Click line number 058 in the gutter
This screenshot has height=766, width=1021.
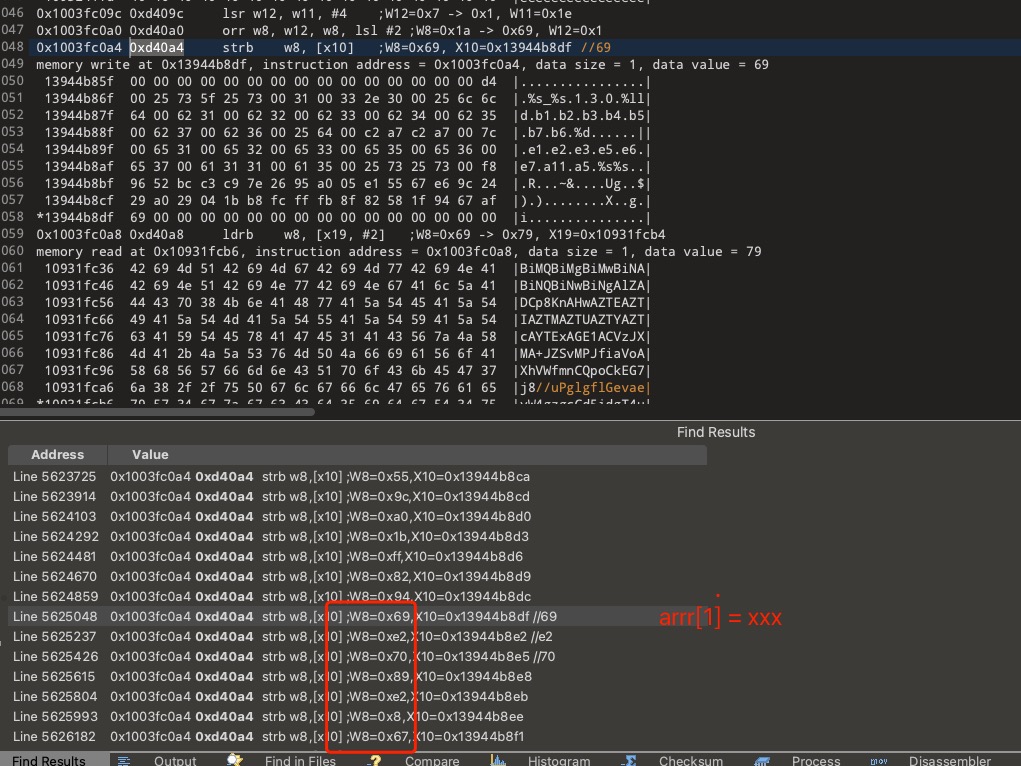[x=12, y=217]
